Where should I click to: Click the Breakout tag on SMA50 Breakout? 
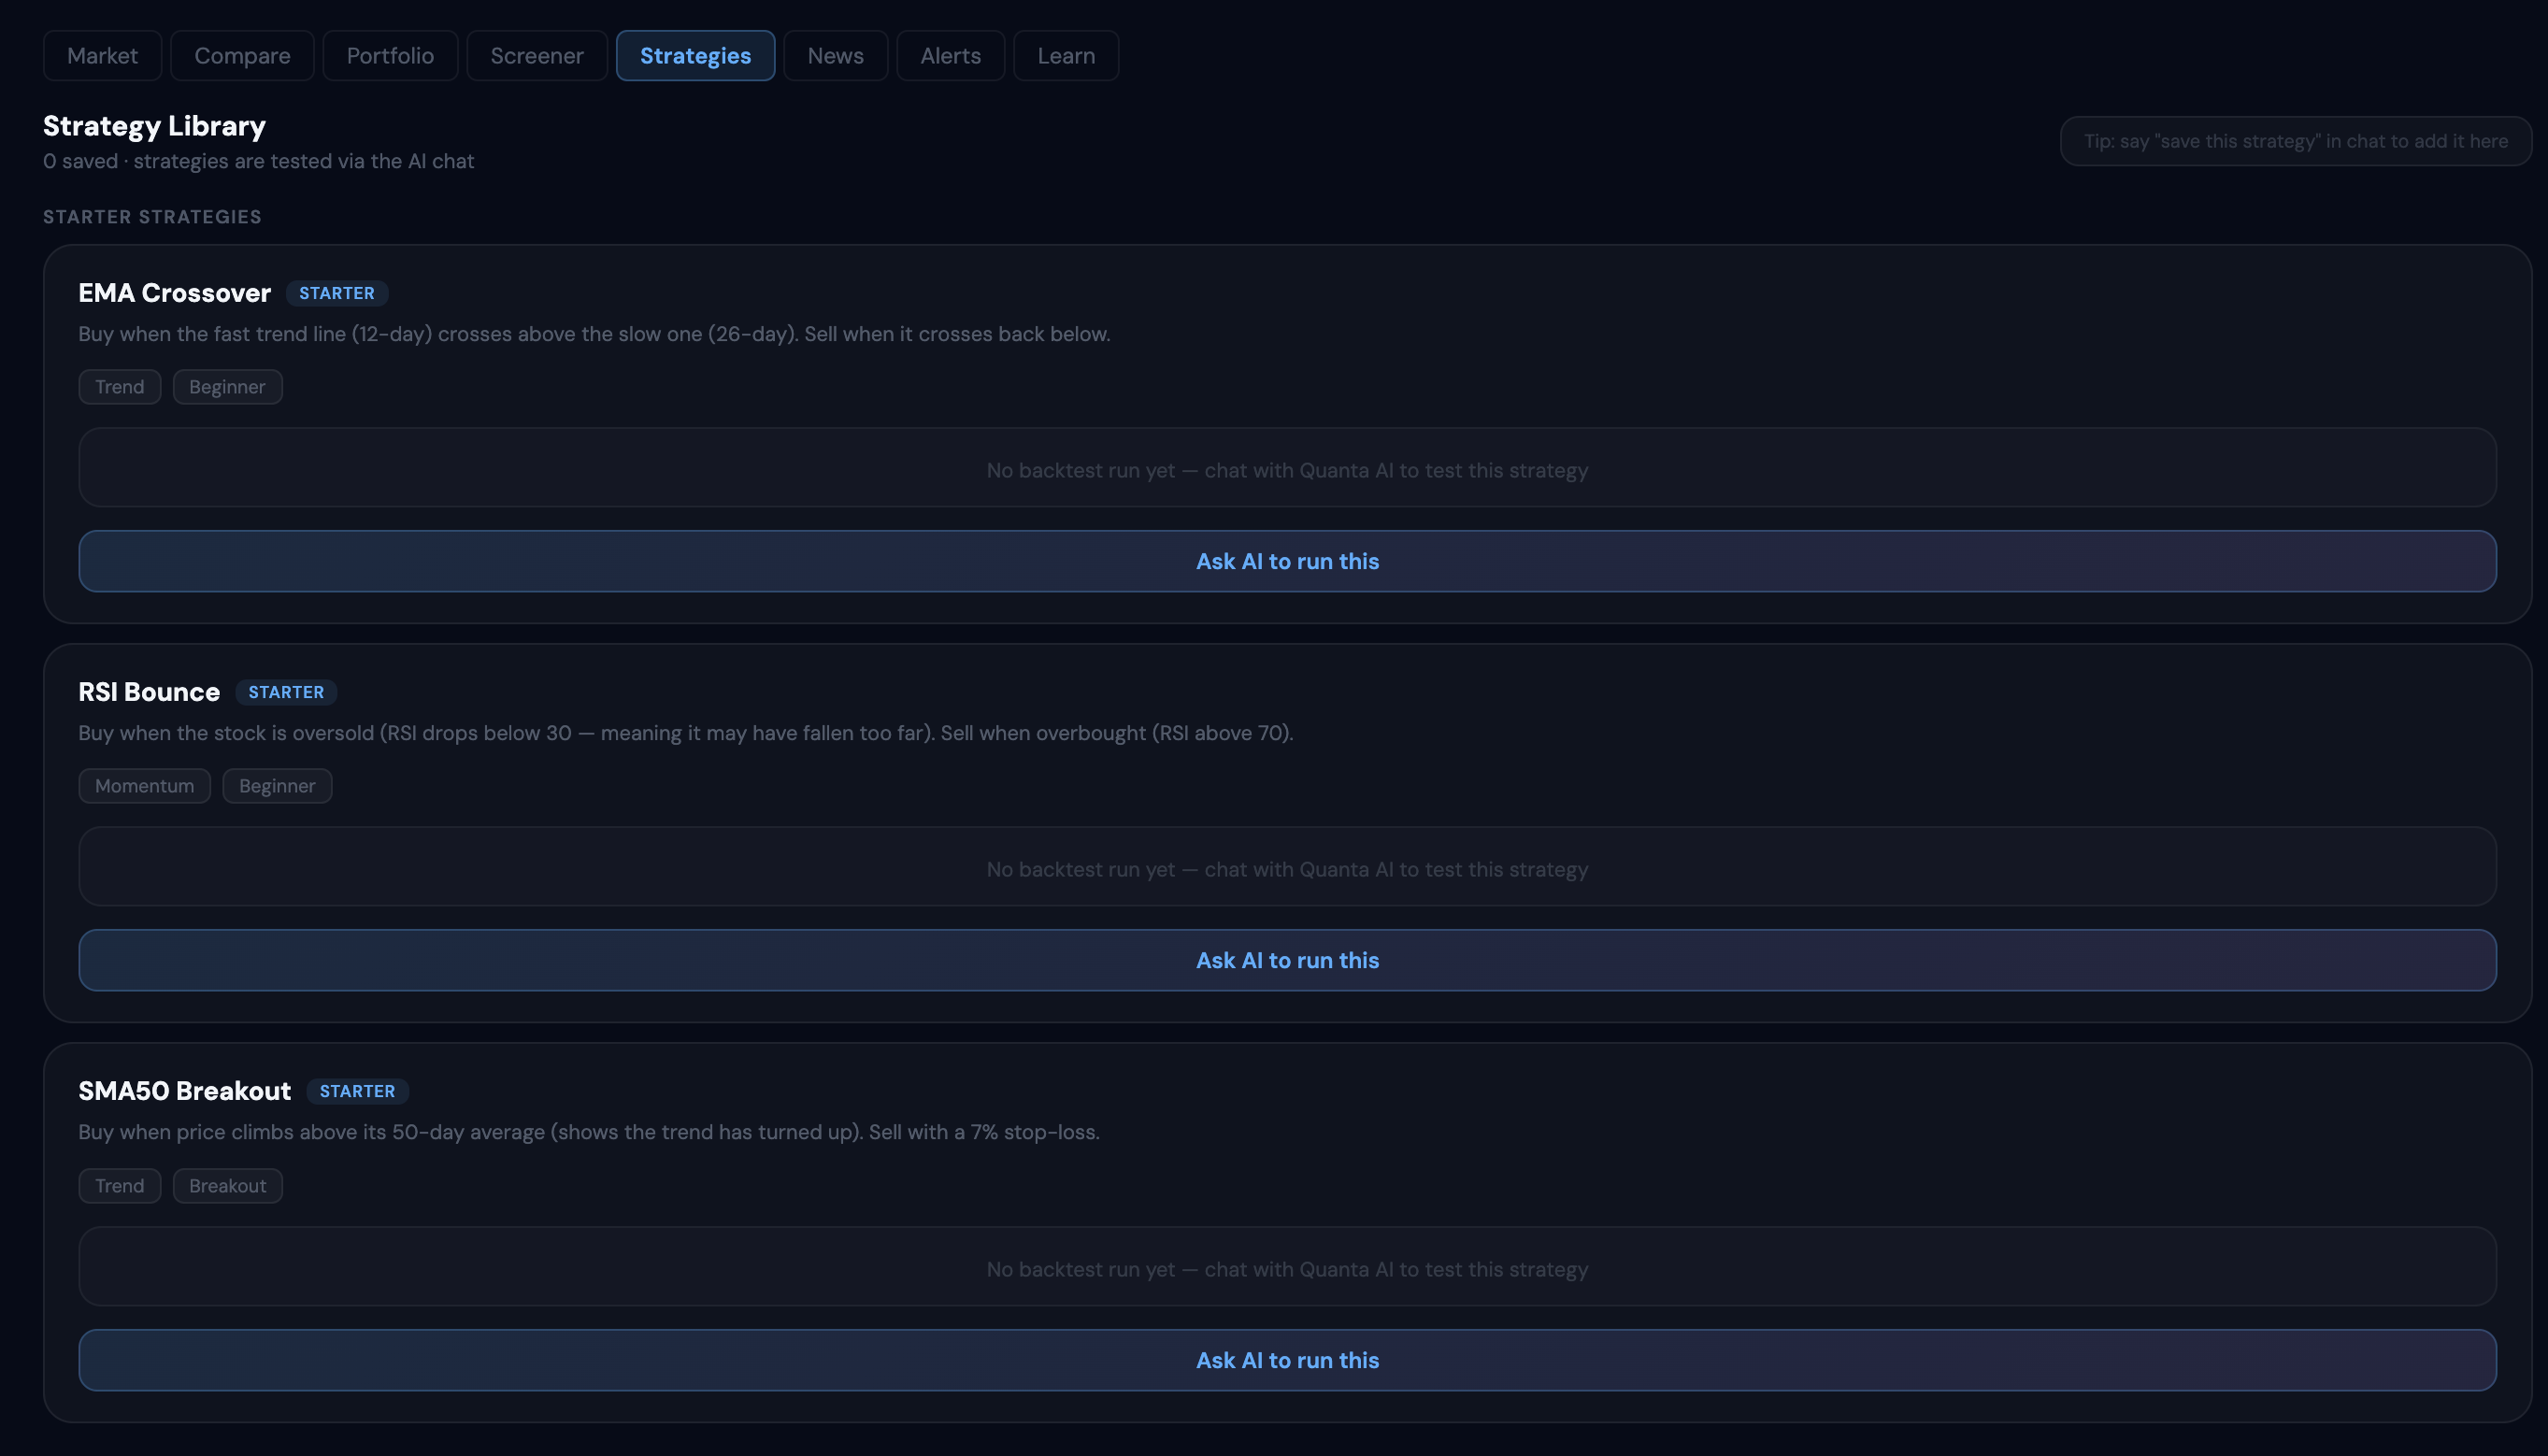point(227,1186)
